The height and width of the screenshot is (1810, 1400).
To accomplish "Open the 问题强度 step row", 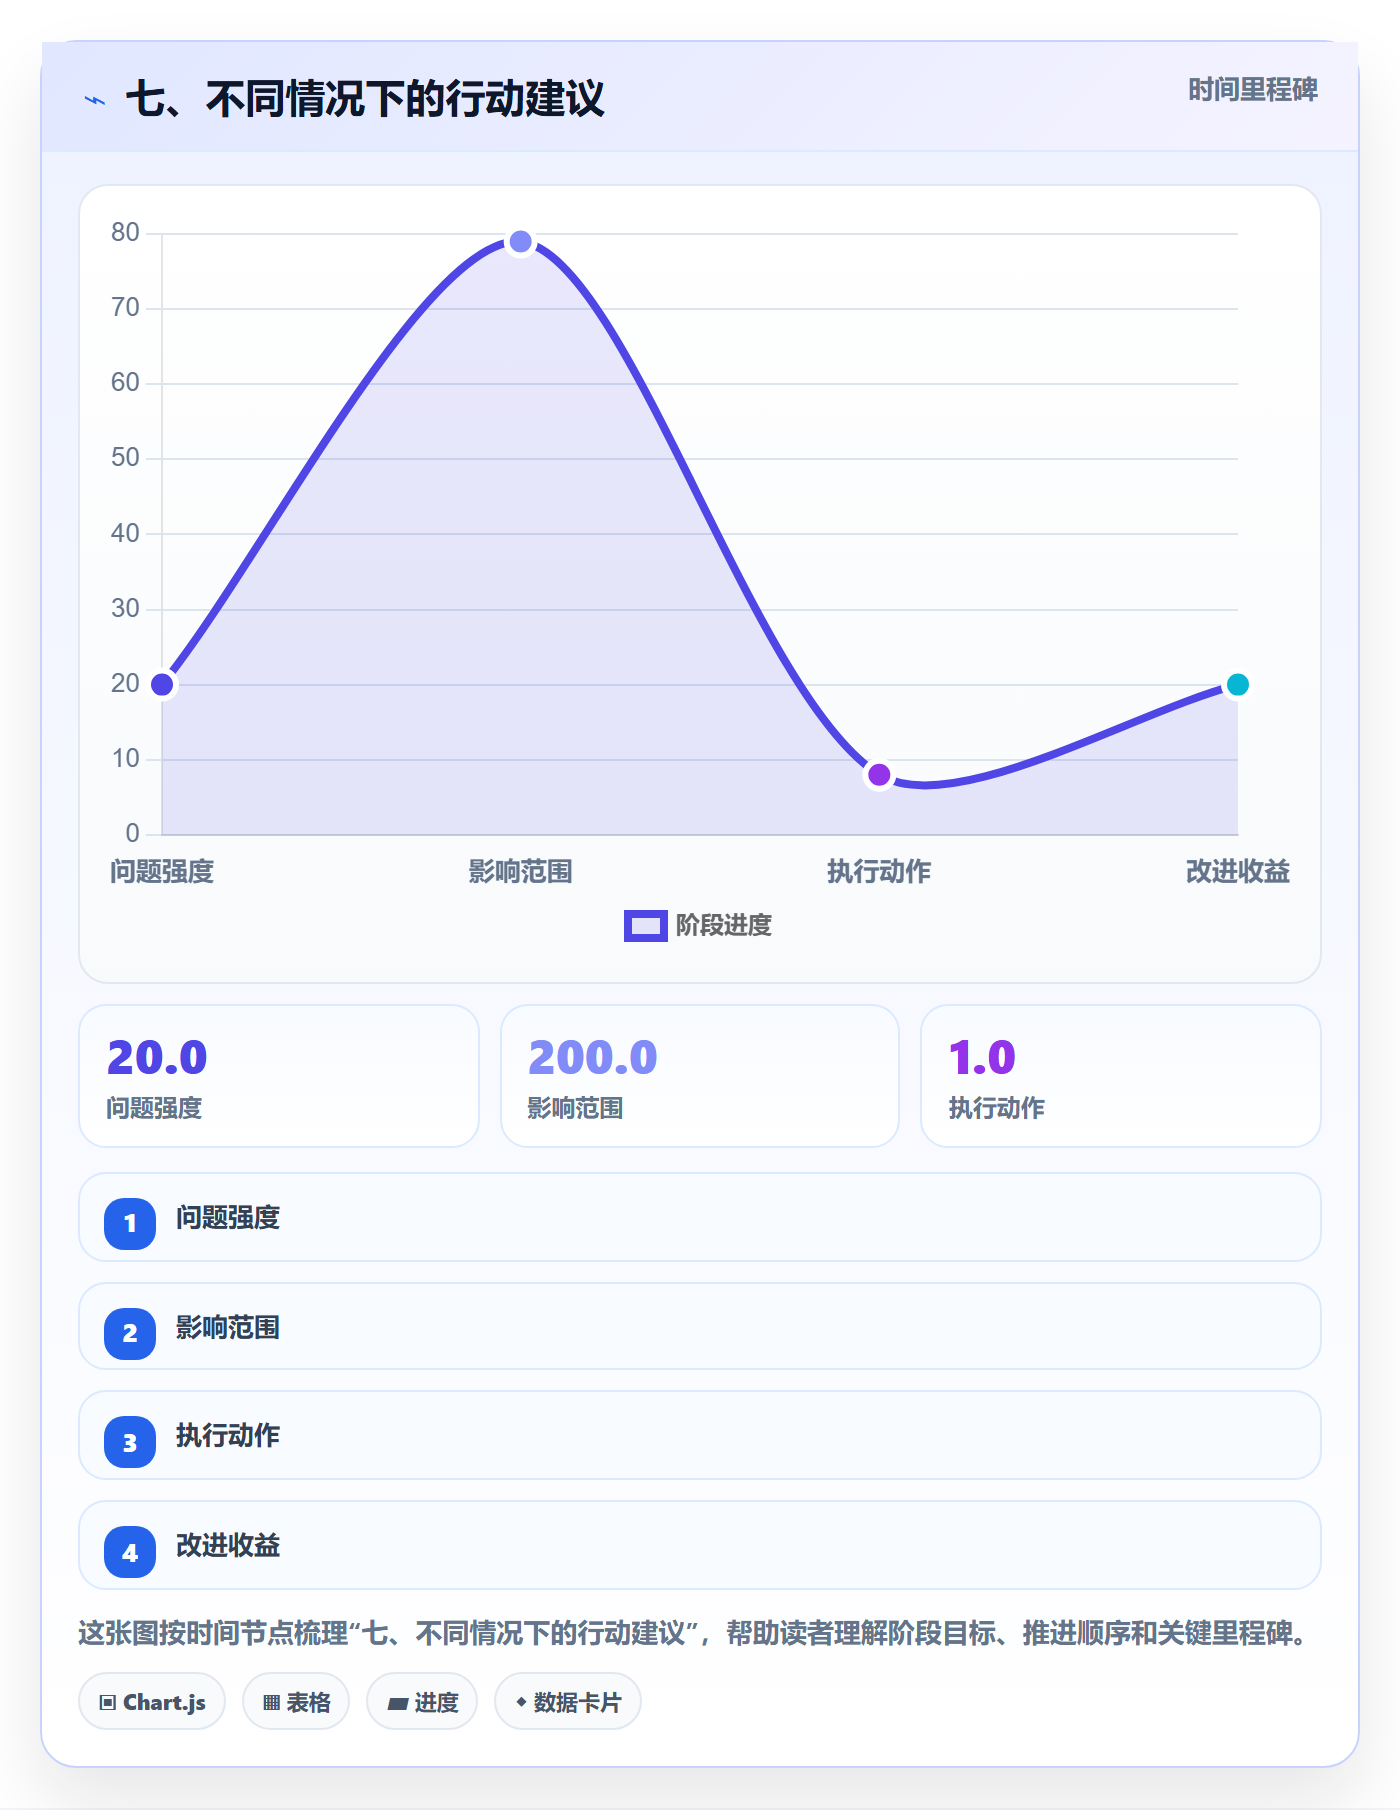I will (700, 1217).
